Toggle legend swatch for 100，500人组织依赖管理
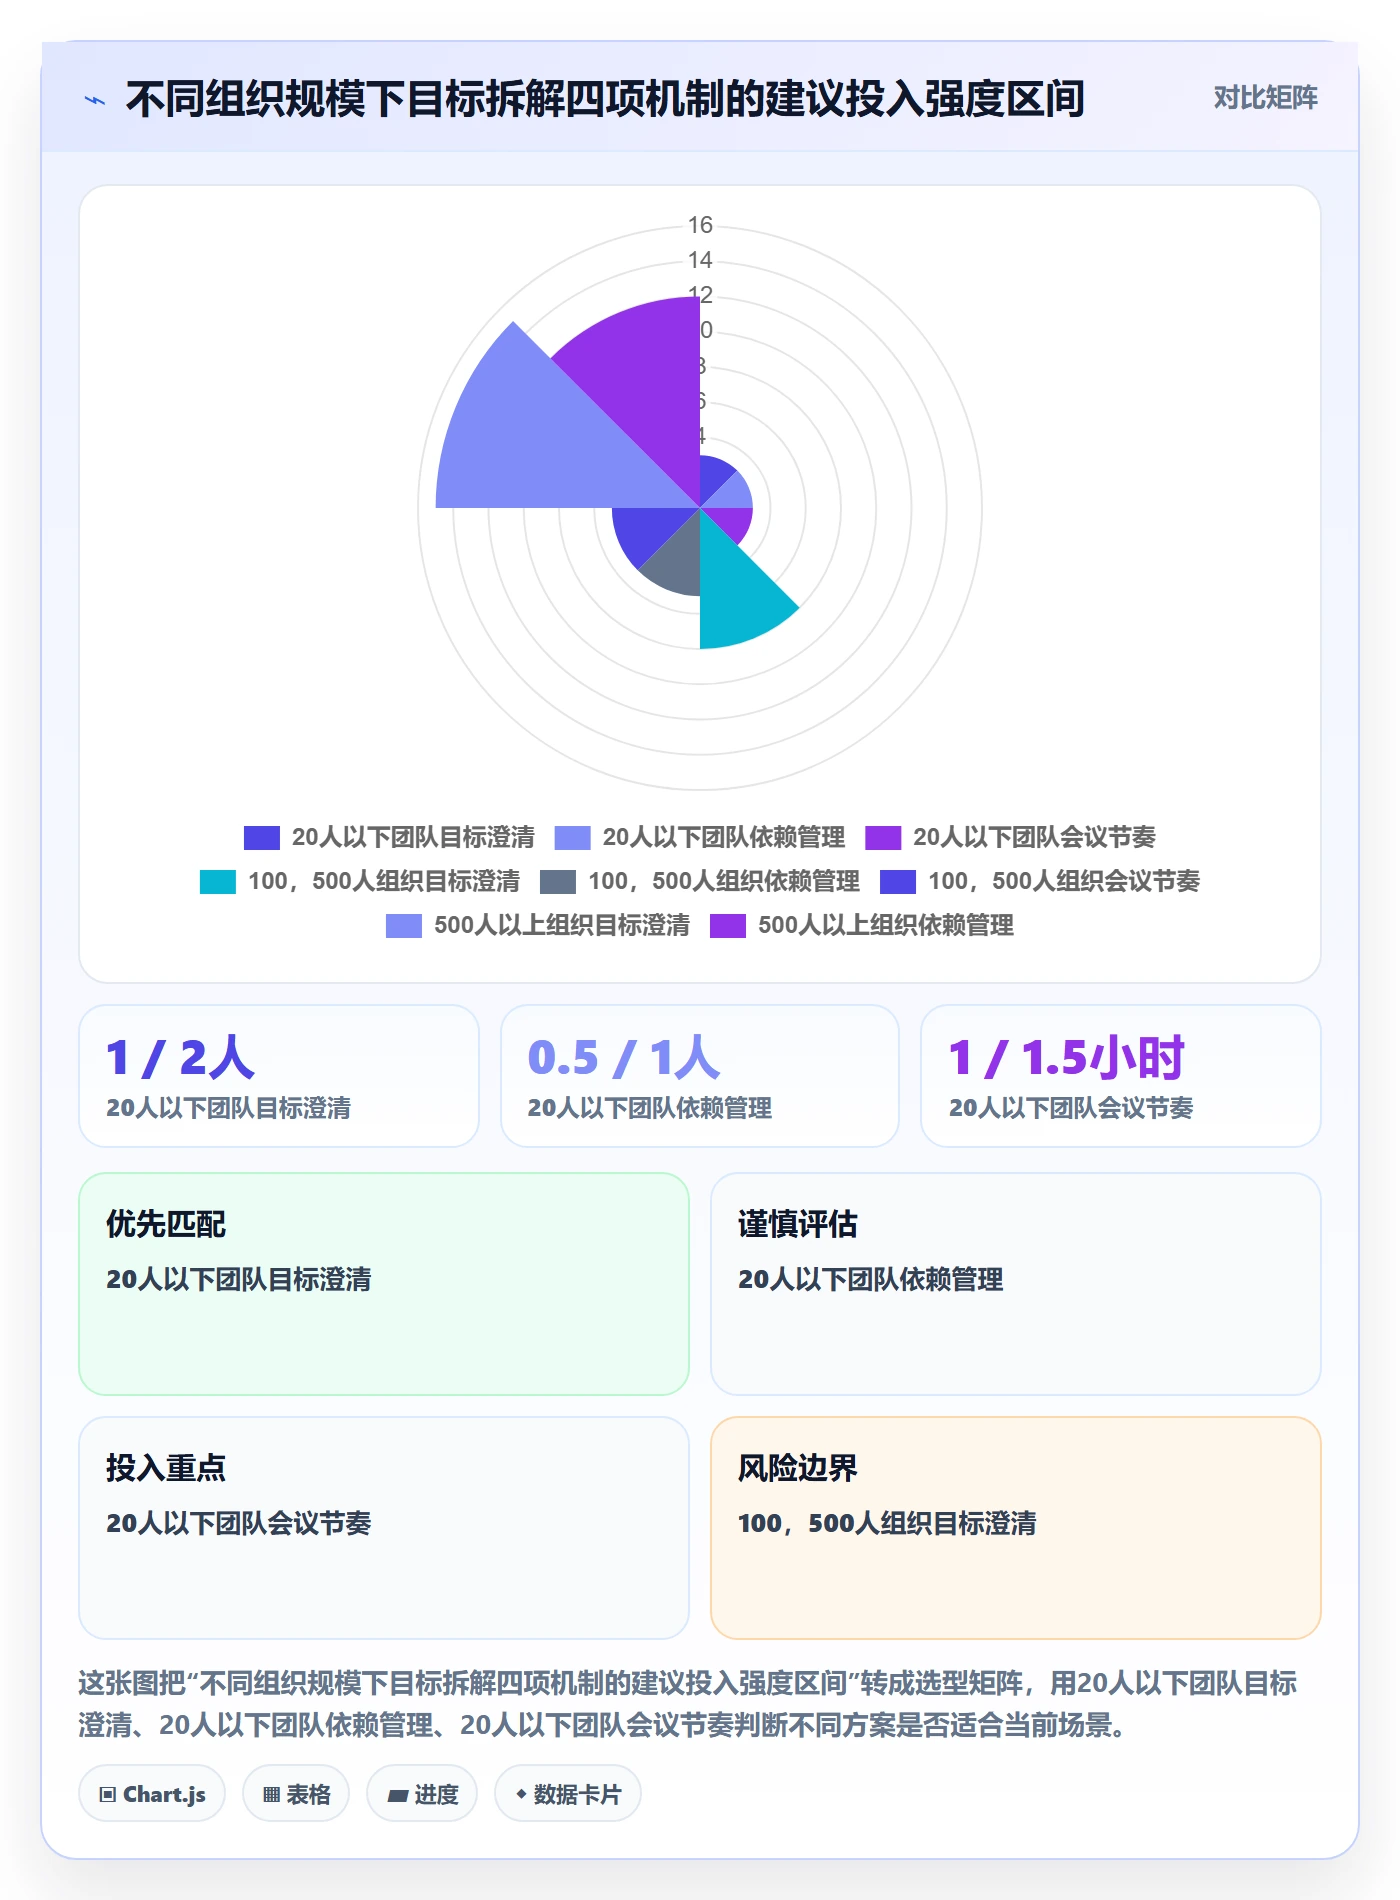1400x1900 pixels. (x=558, y=881)
